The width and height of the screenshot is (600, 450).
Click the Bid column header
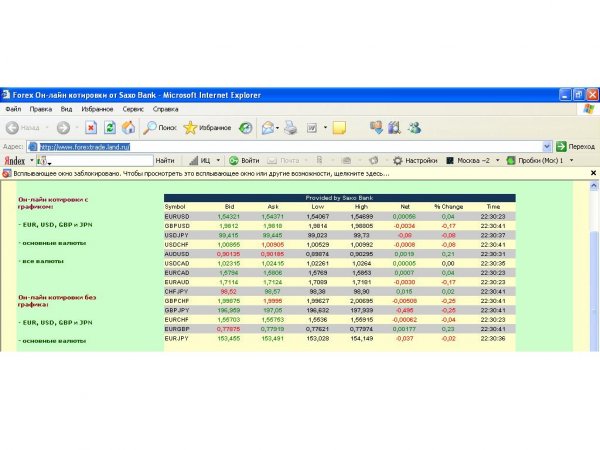(x=229, y=207)
